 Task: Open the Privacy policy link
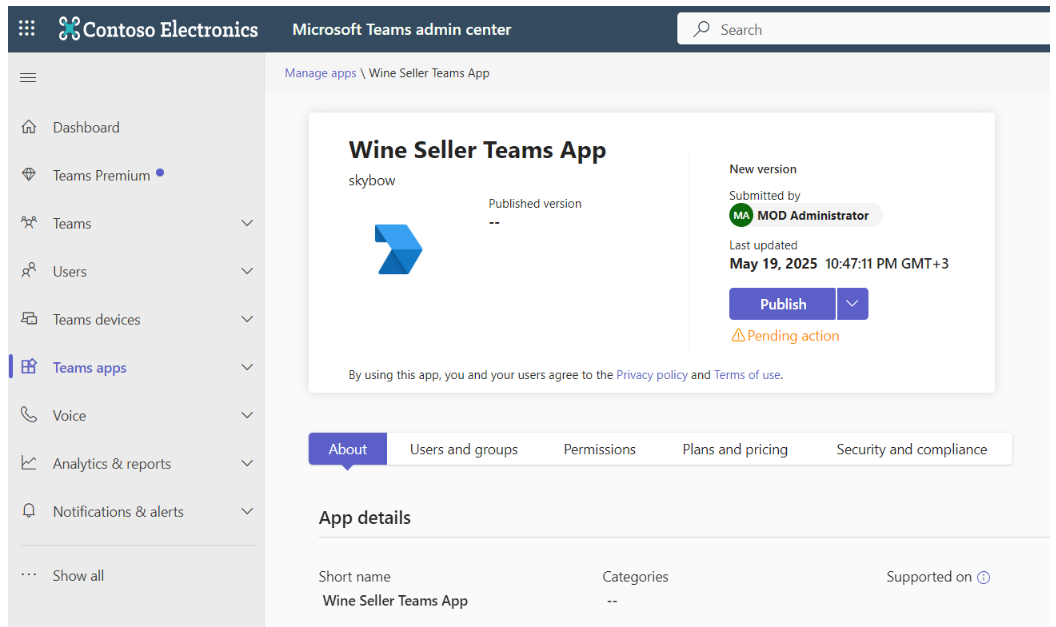pos(652,374)
